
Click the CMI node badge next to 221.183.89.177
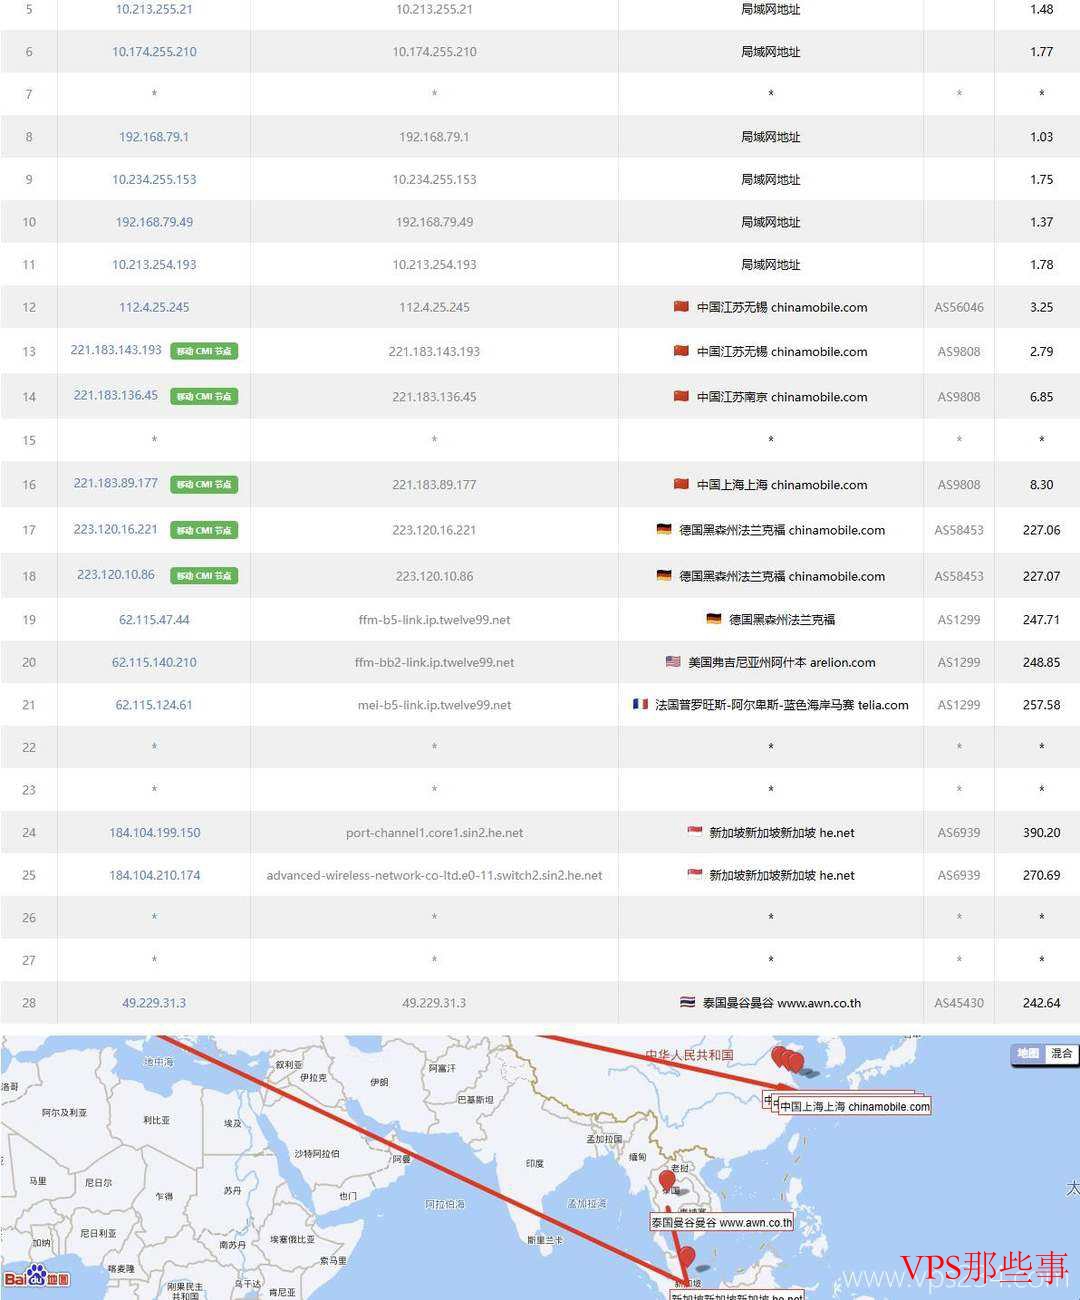point(204,484)
